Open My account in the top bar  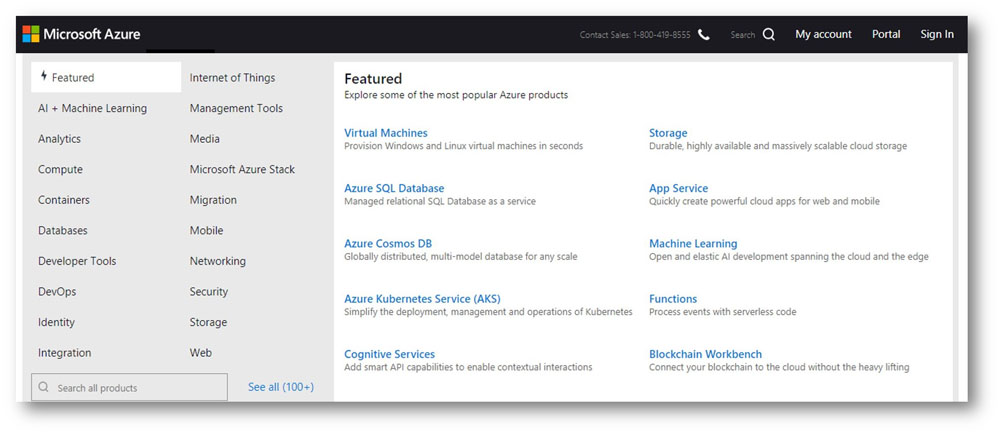pos(823,34)
